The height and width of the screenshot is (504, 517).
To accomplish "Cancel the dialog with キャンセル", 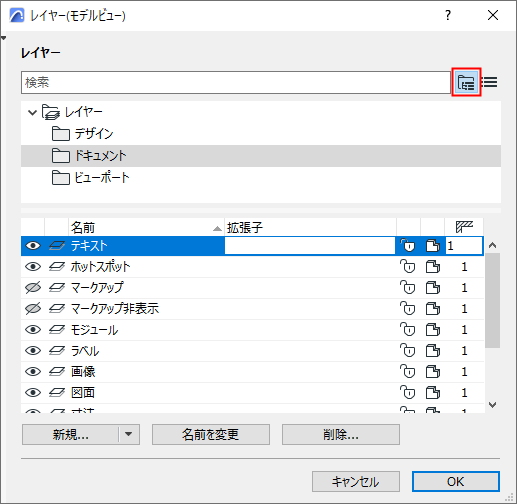I will [356, 481].
